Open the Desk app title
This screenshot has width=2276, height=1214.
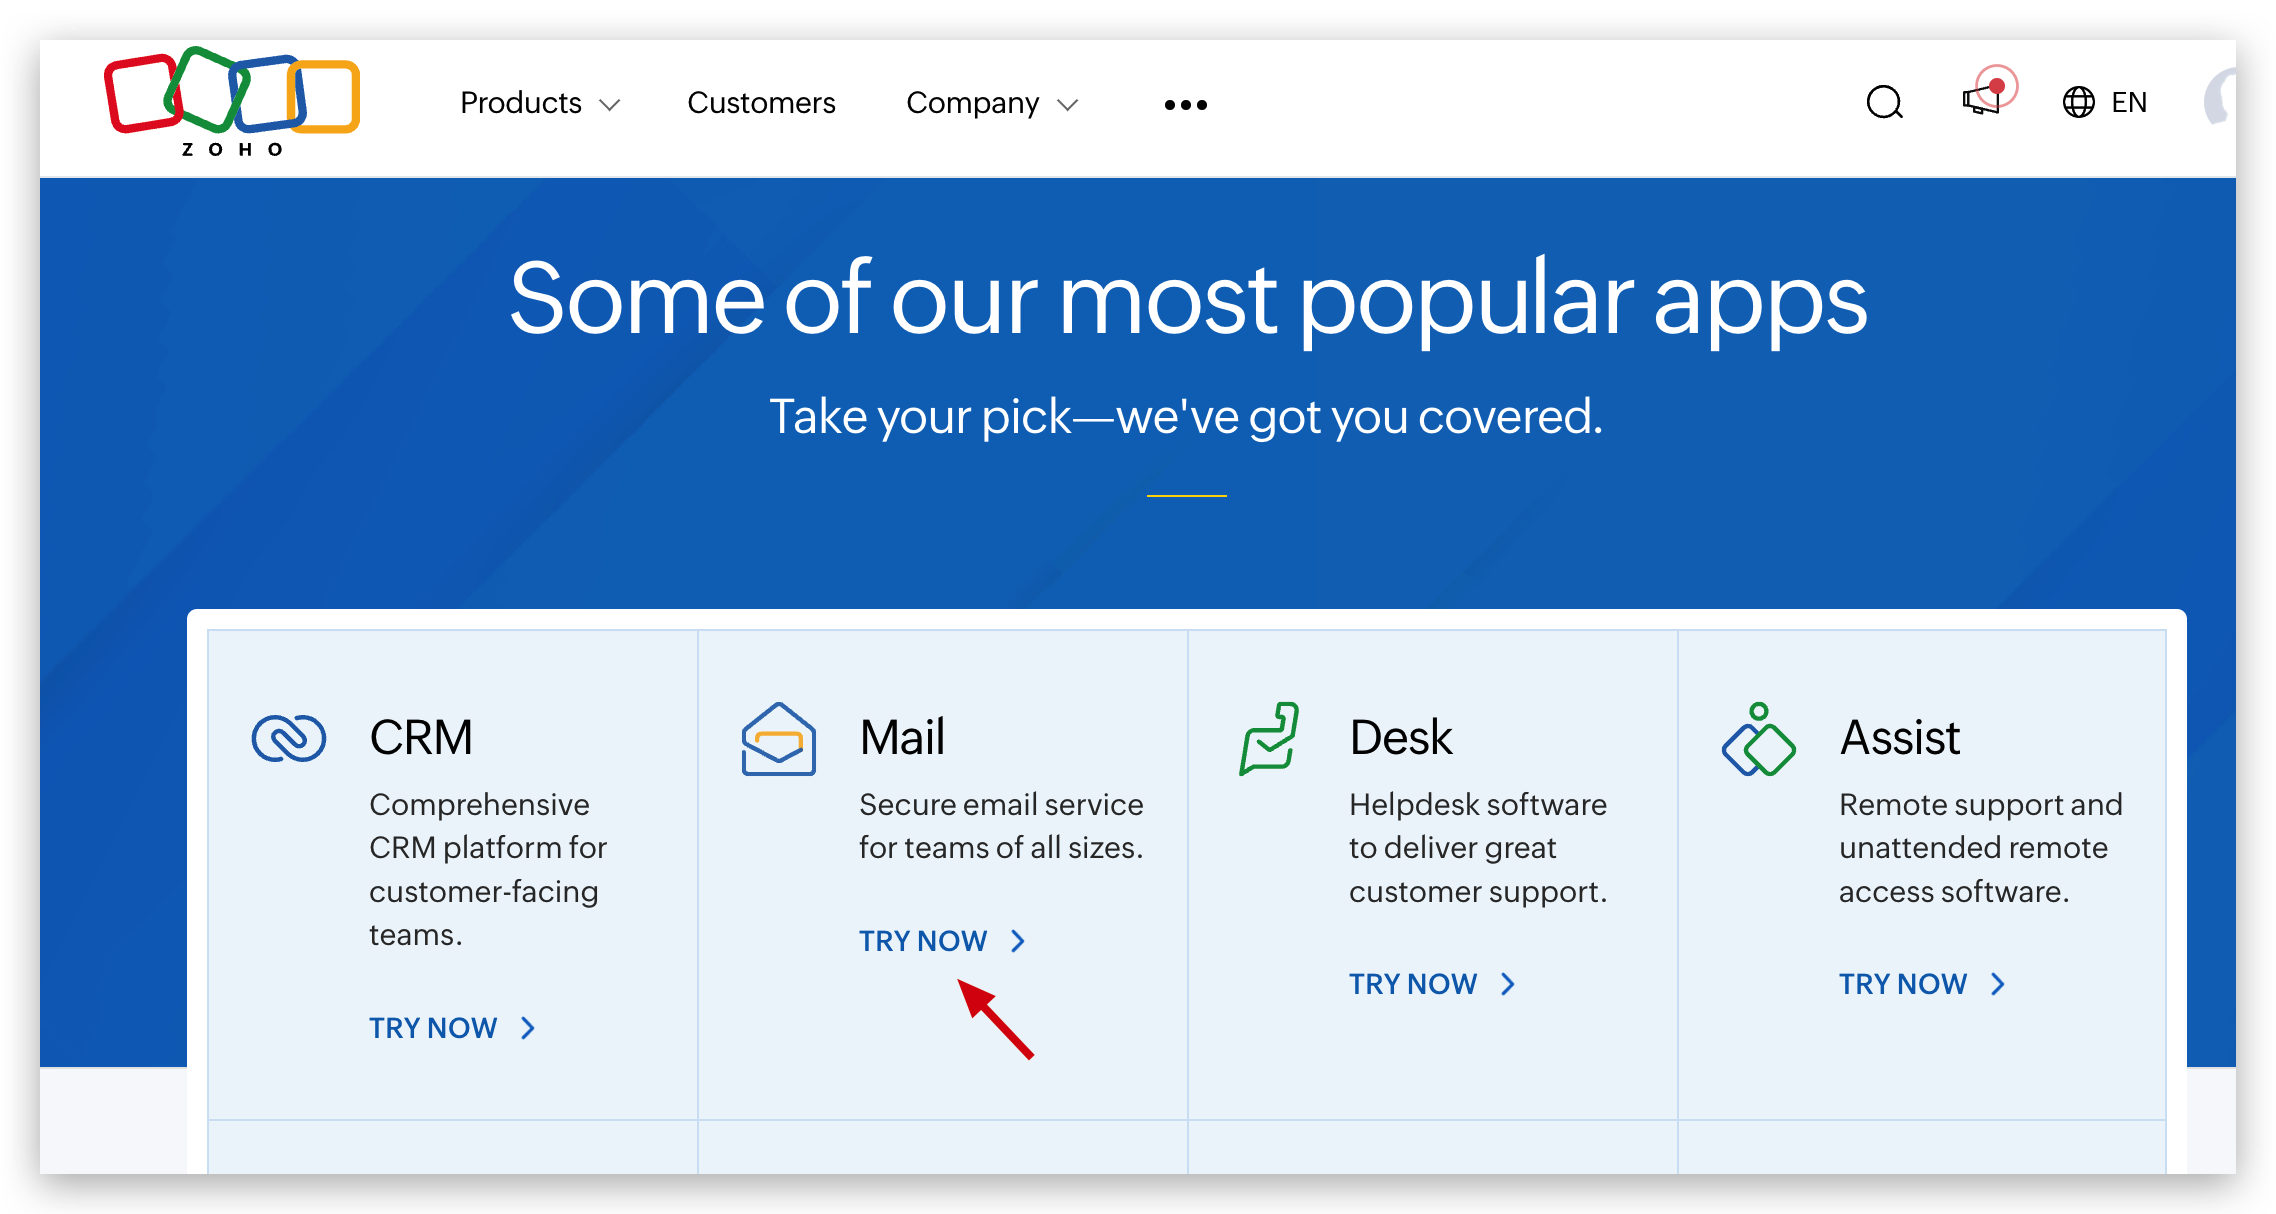pos(1400,738)
